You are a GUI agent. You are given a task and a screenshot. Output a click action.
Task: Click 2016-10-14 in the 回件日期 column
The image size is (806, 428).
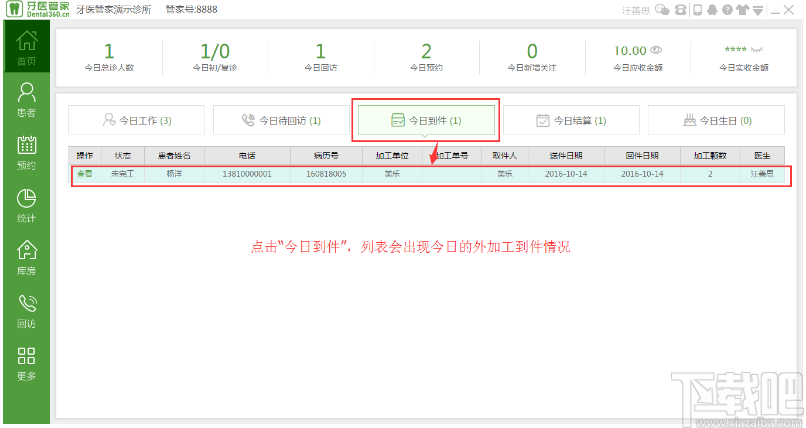[x=642, y=174]
